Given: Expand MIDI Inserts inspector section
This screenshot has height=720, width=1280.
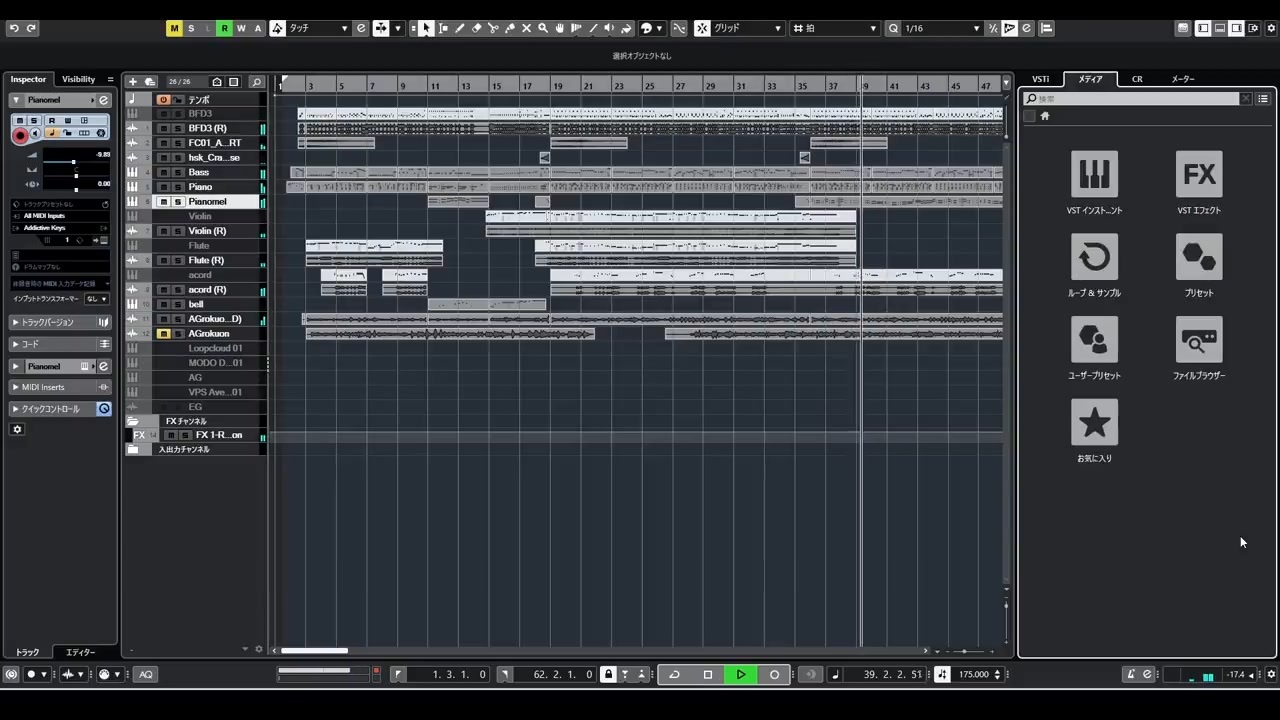Looking at the screenshot, I should (x=60, y=387).
